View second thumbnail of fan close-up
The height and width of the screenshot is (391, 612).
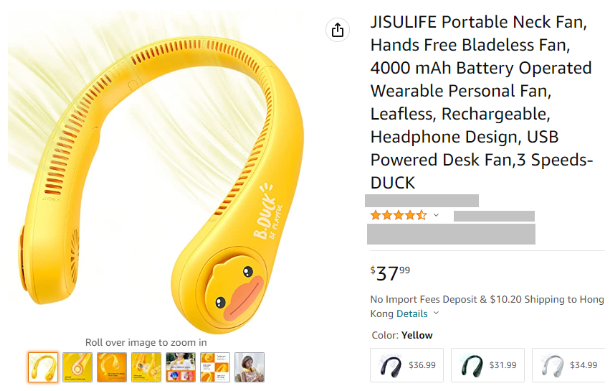(x=77, y=367)
